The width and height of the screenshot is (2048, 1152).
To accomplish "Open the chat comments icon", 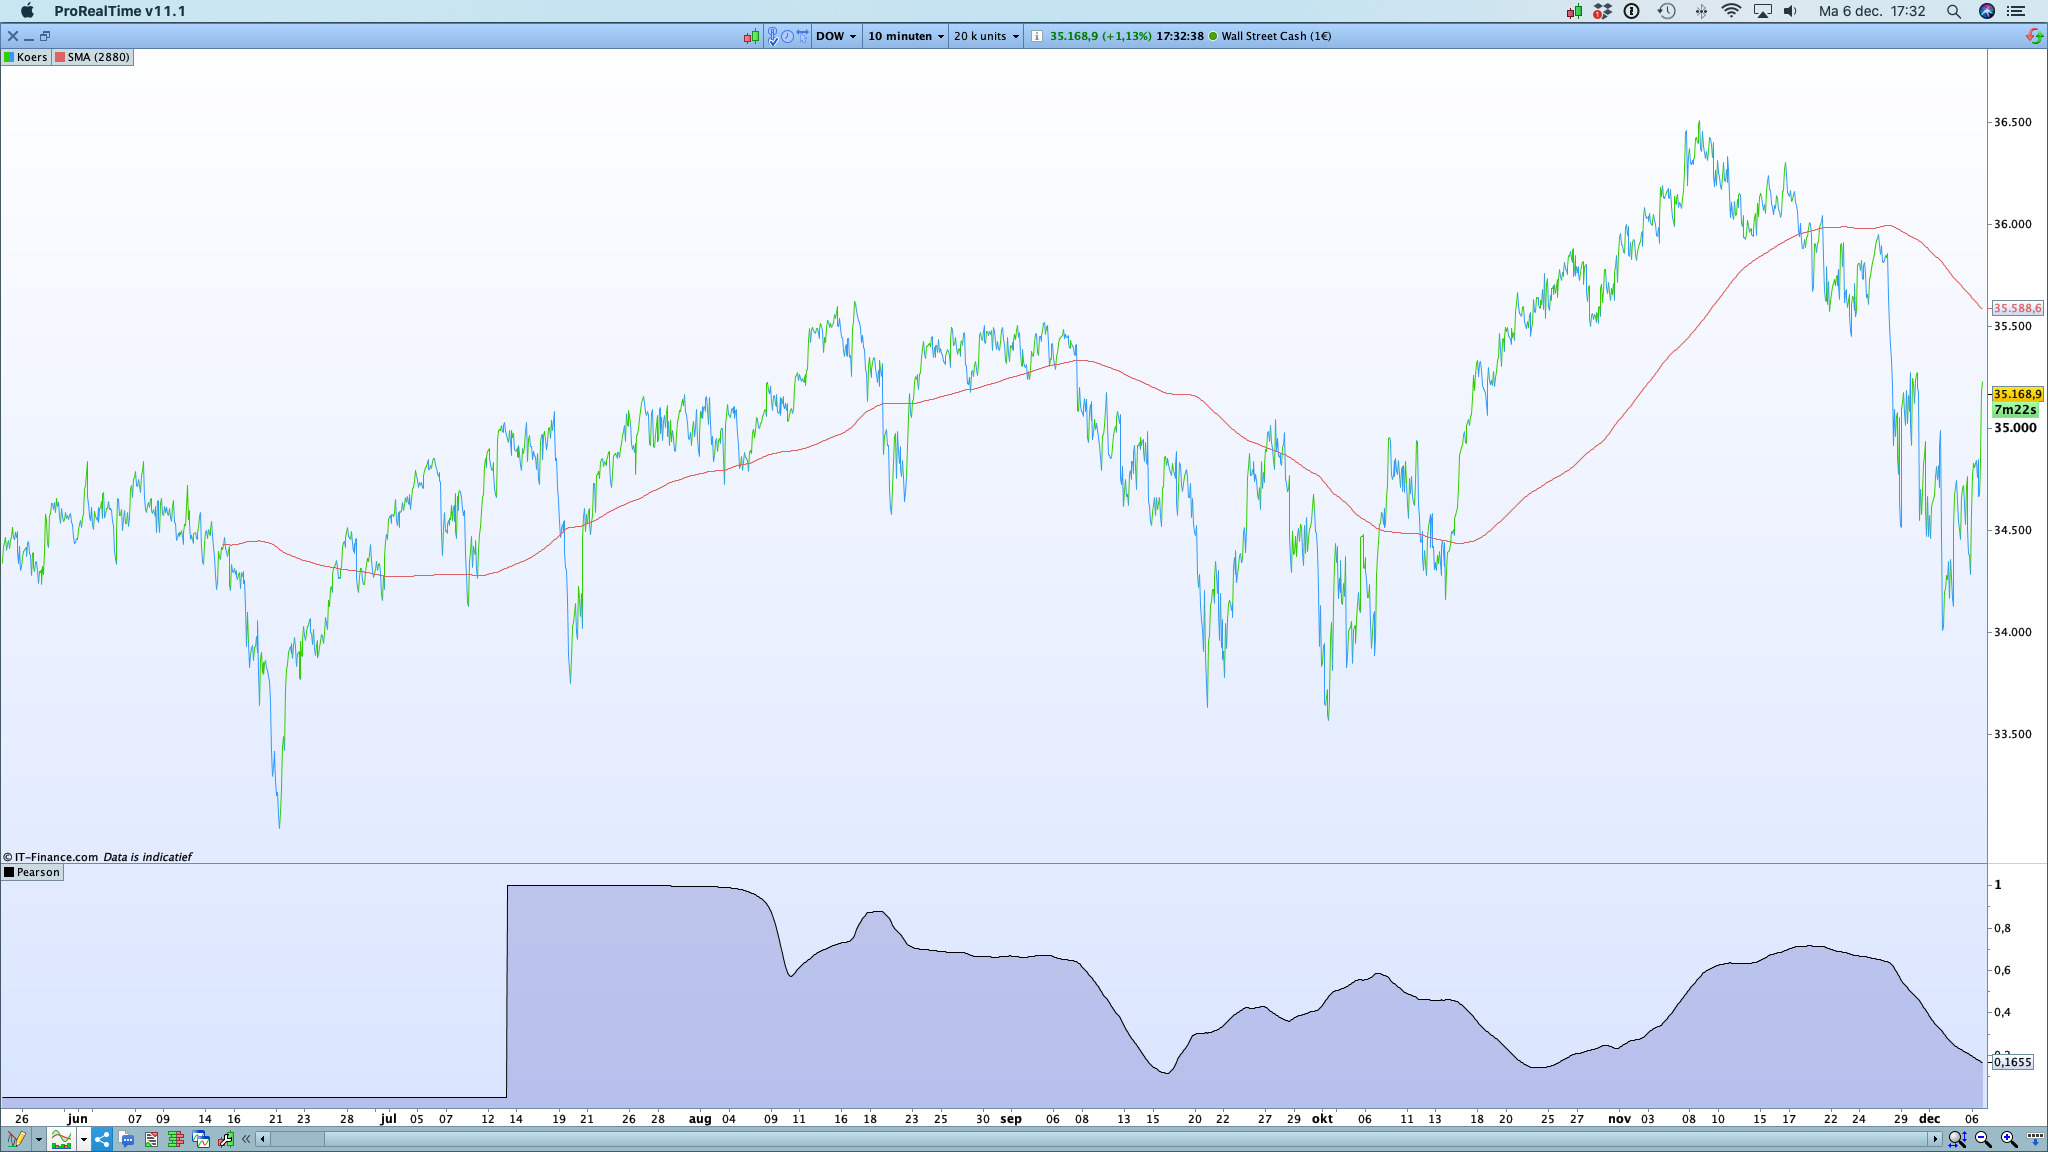I will 128,1139.
